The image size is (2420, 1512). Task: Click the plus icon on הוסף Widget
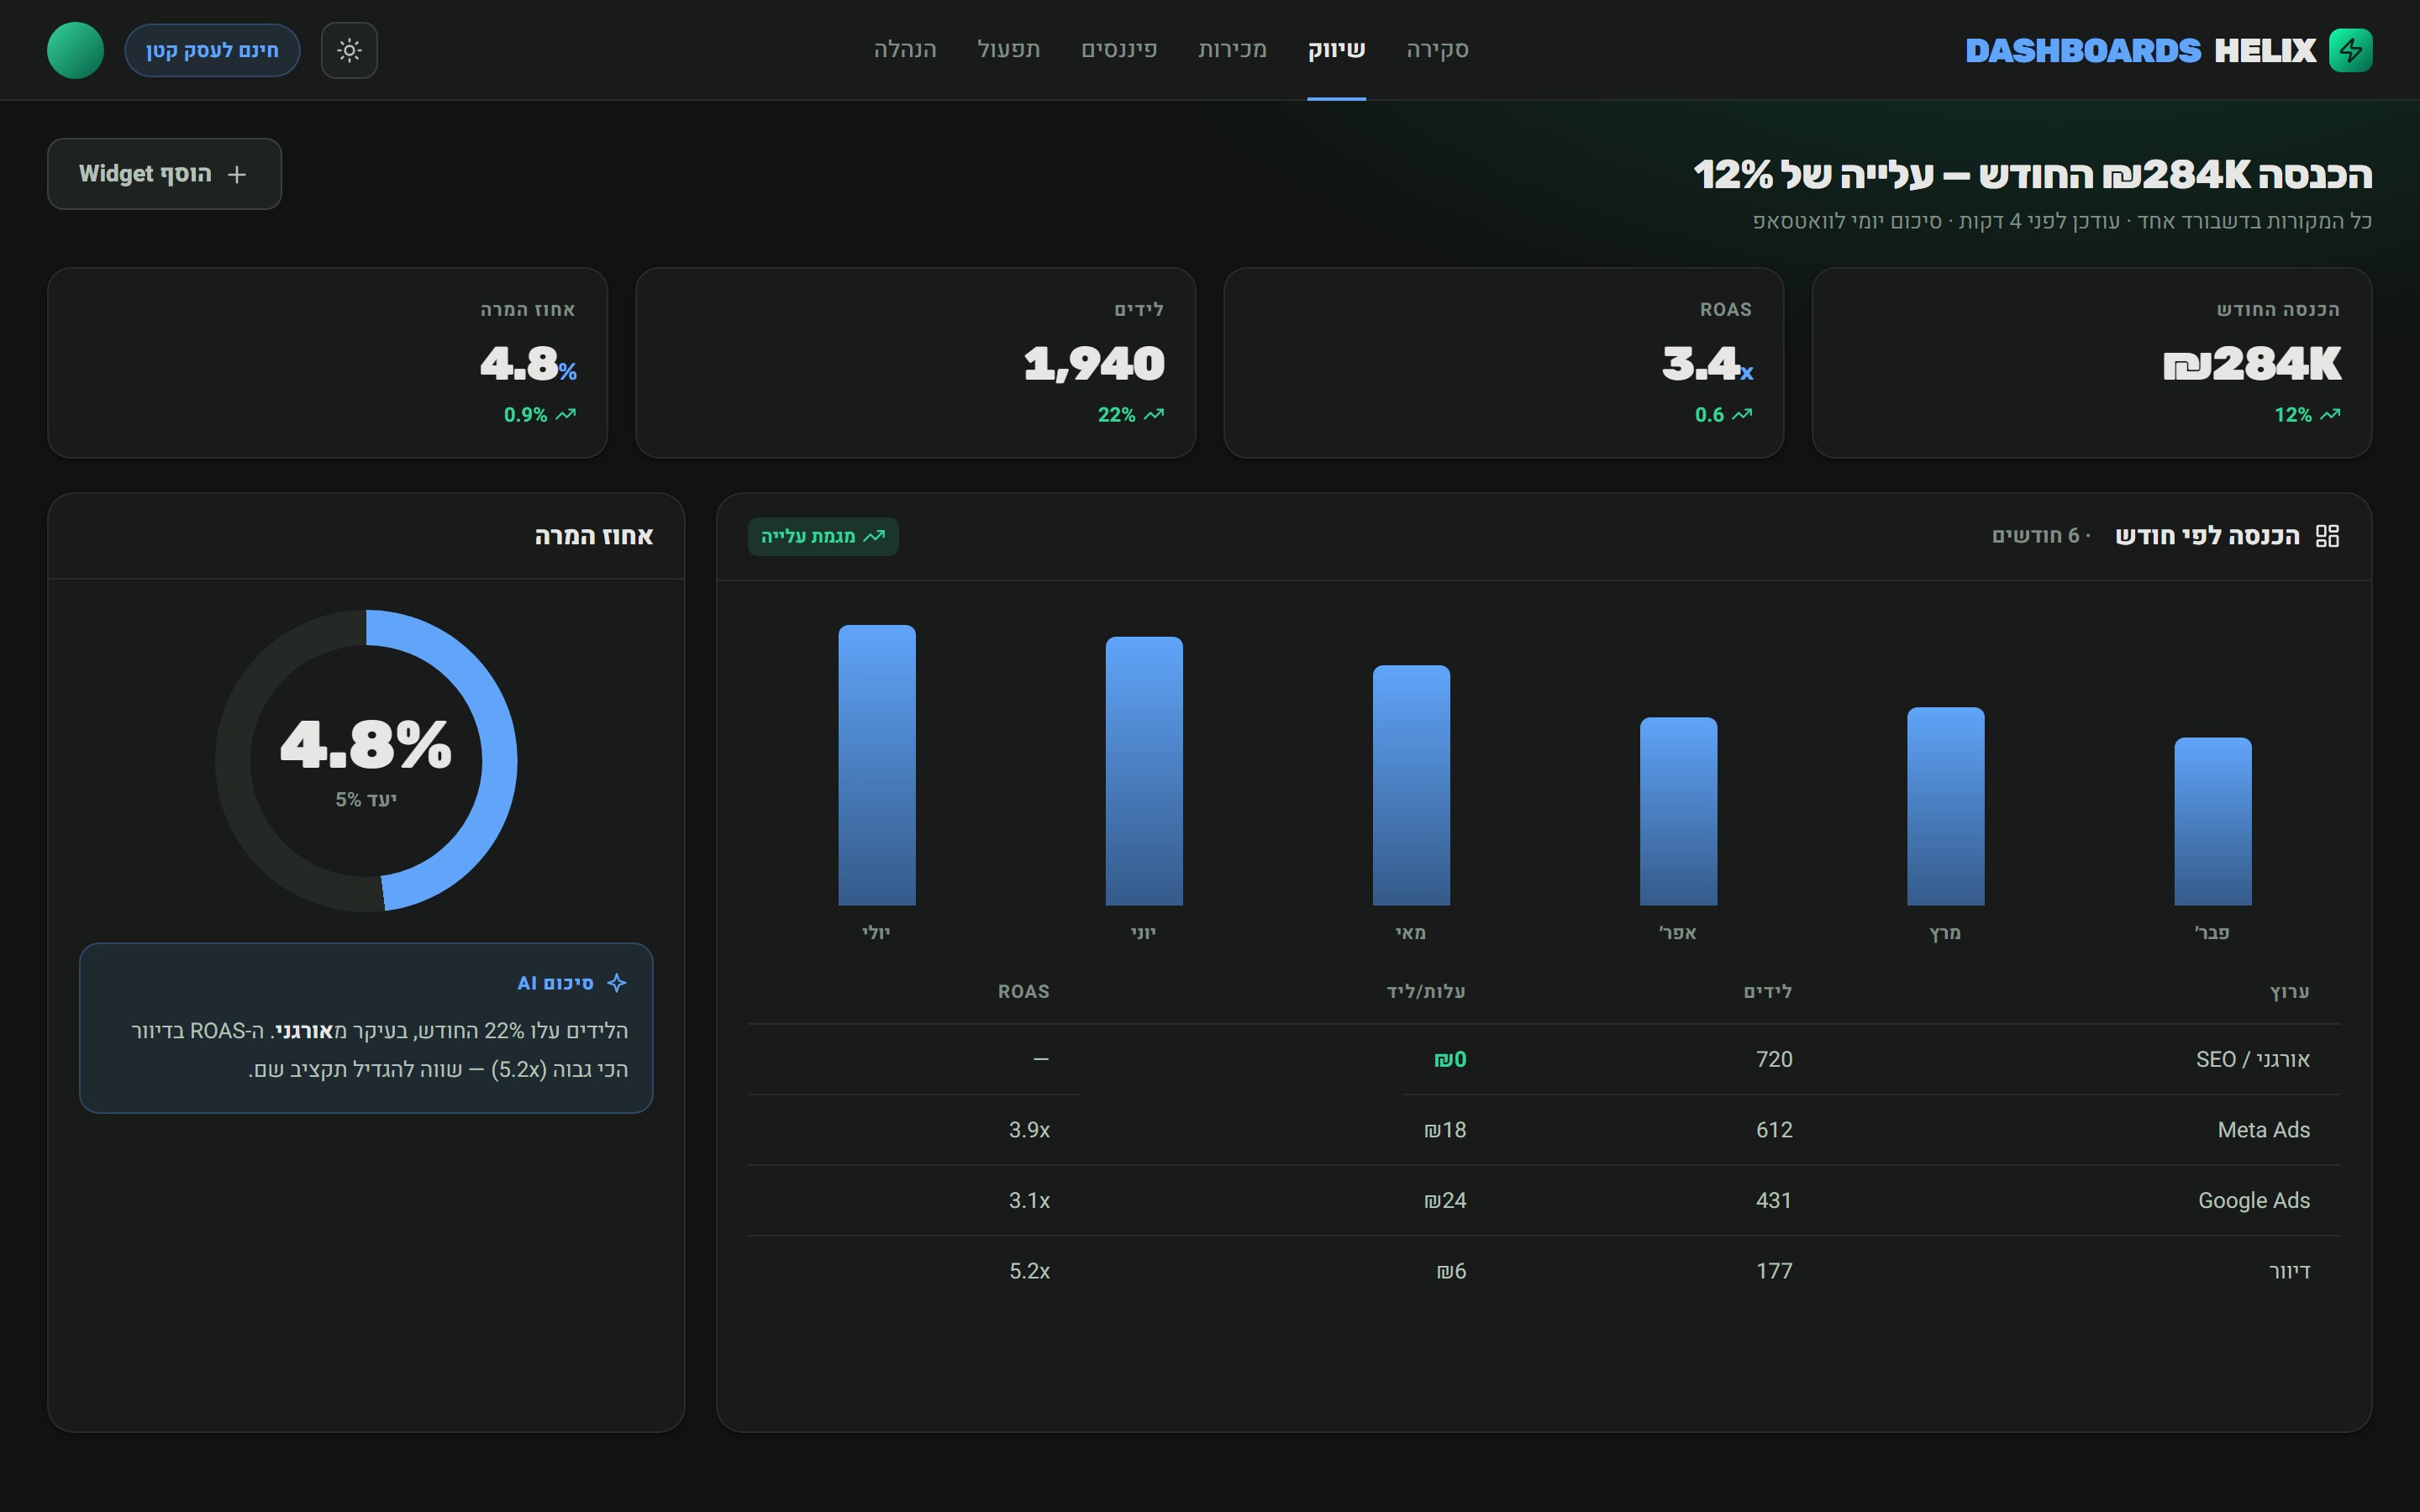[x=237, y=174]
